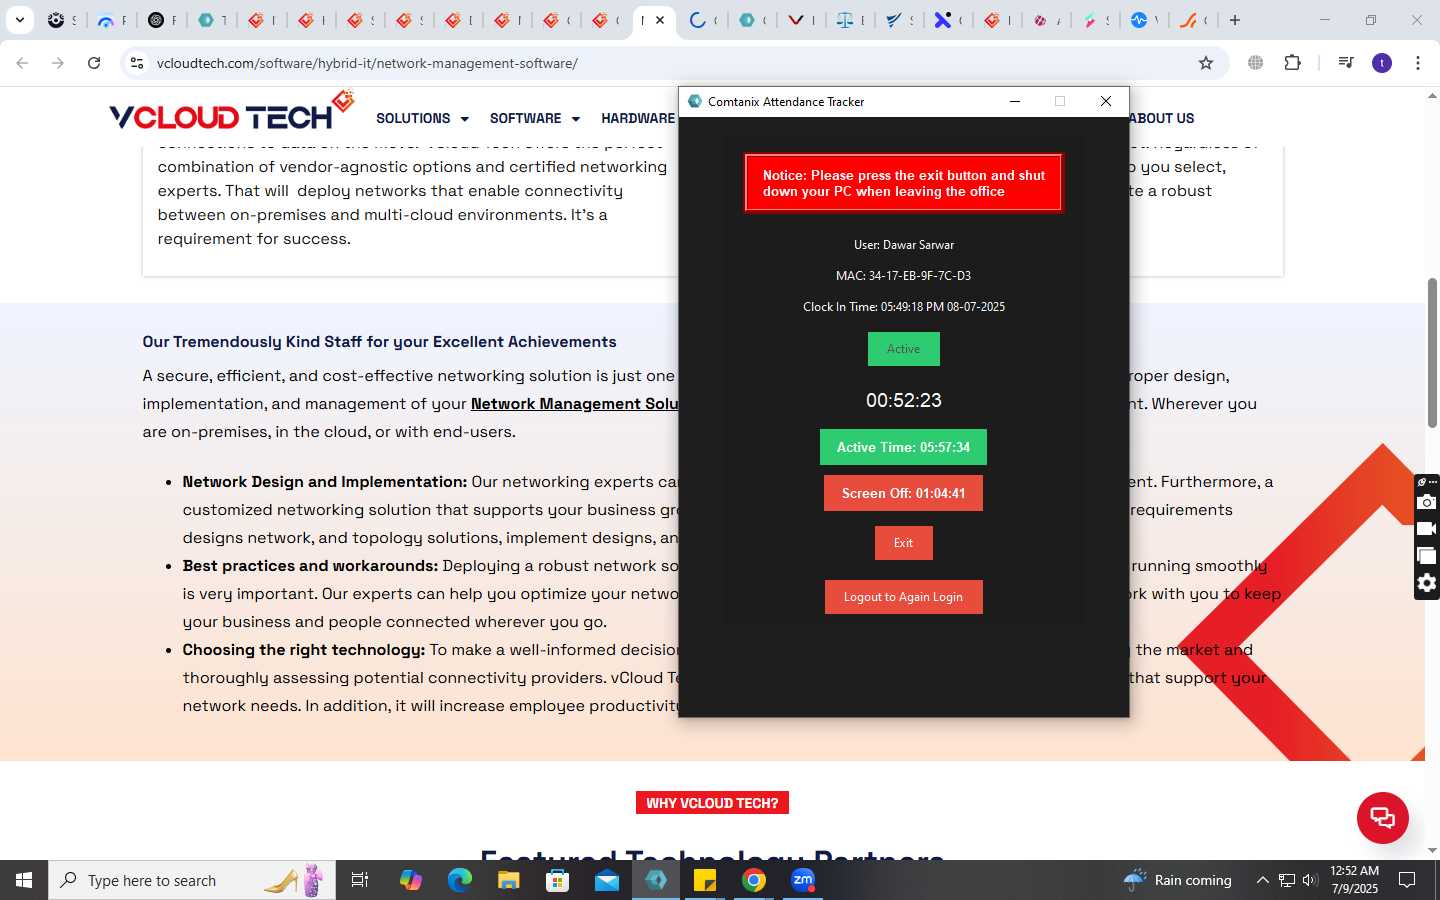Open a new browser tab

pos(1235,20)
